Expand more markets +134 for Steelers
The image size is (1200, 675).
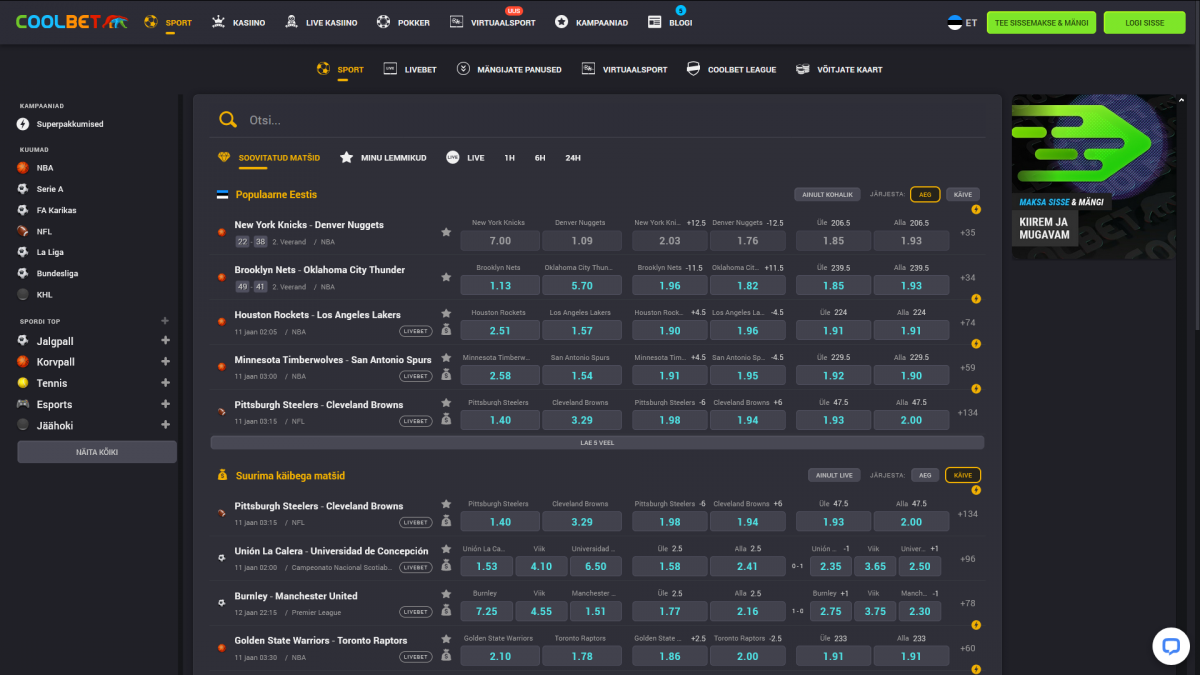point(967,413)
